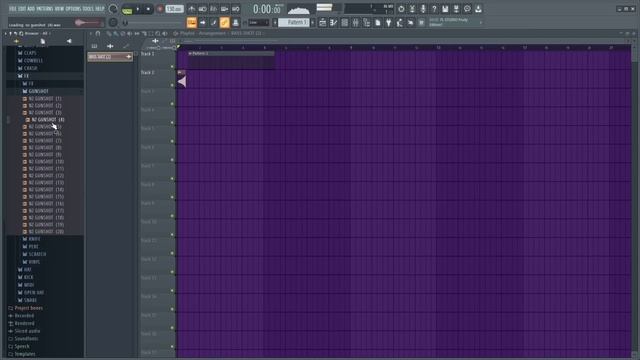Click the play button
Screen dimensions: 640x360
(138, 9)
